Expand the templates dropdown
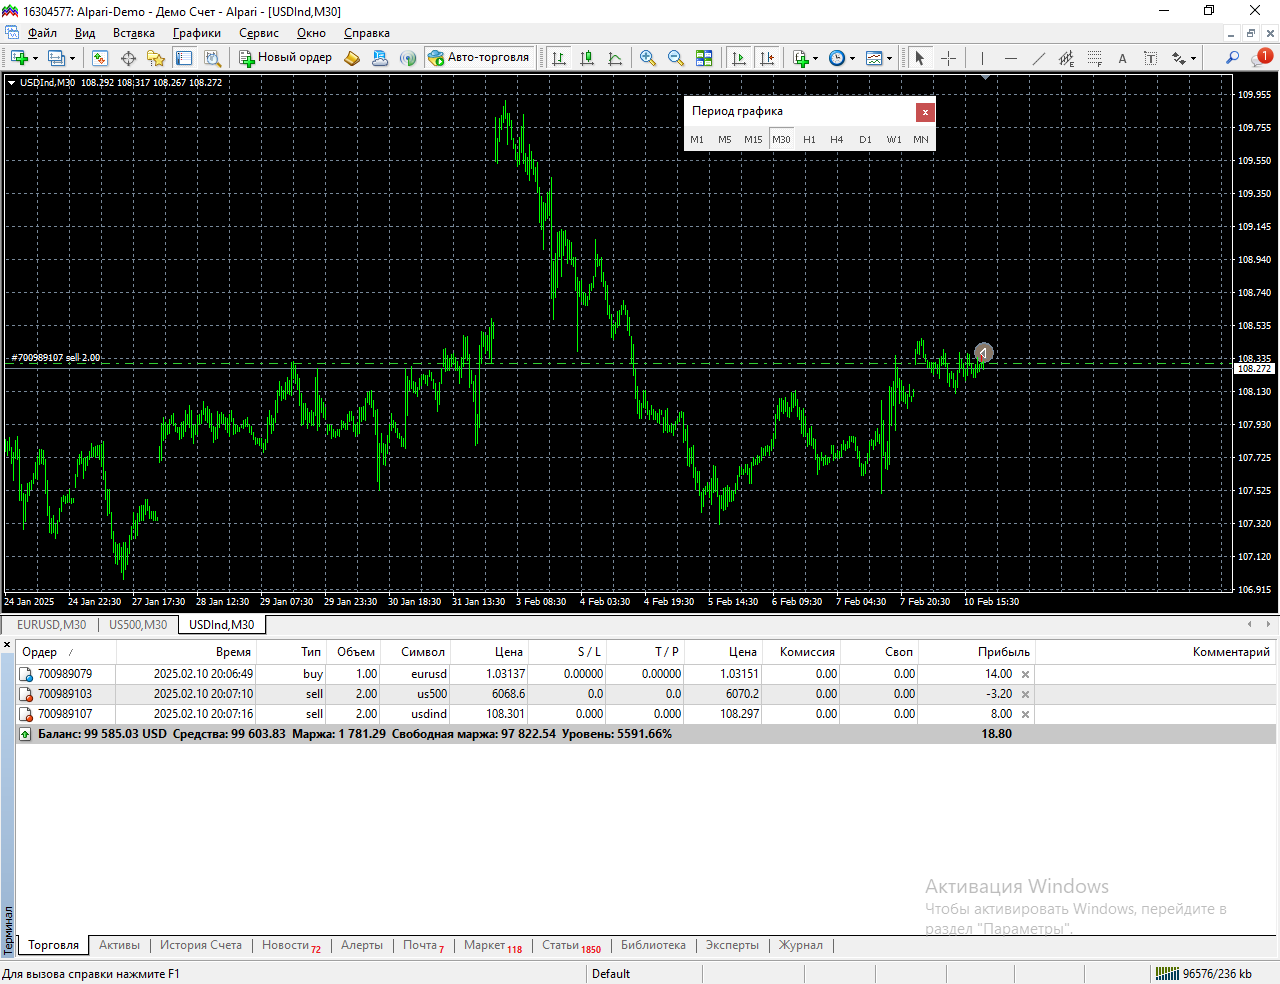The image size is (1280, 984). point(889,58)
